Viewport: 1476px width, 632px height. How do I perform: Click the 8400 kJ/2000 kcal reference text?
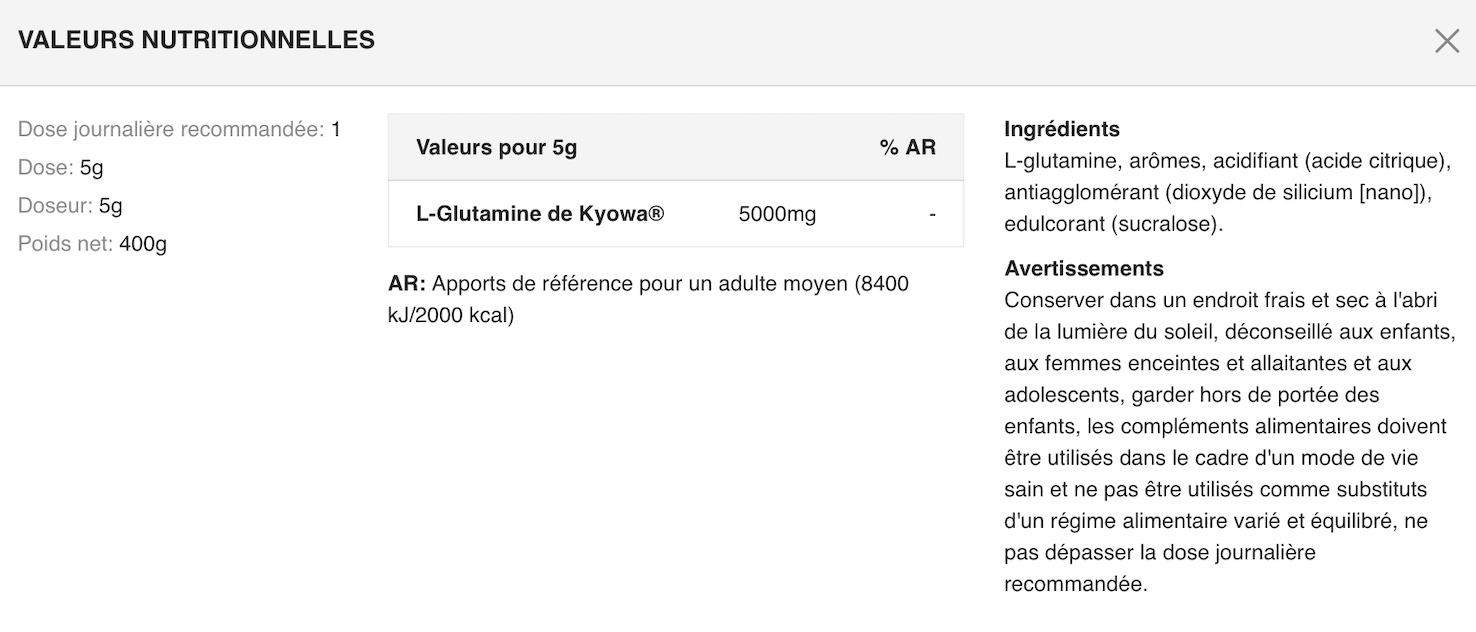tap(648, 300)
